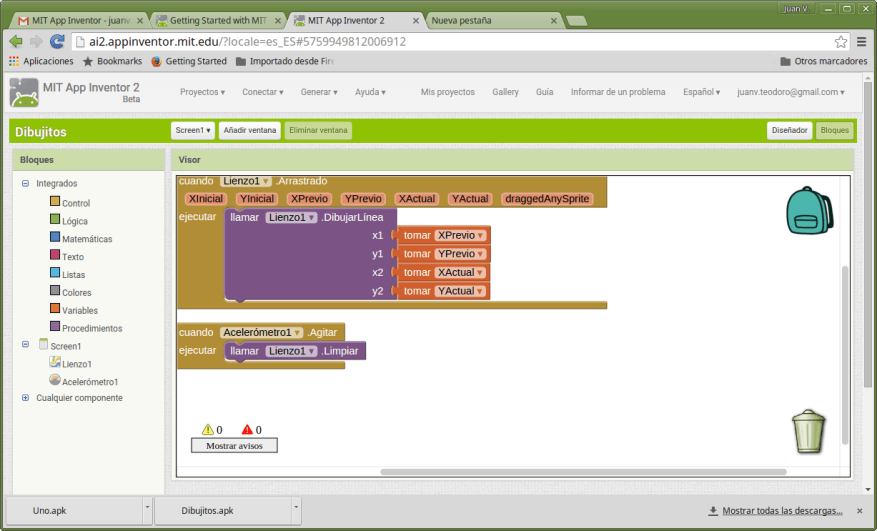
Task: Click the MIT App Inventor Android logo
Action: (x=24, y=93)
